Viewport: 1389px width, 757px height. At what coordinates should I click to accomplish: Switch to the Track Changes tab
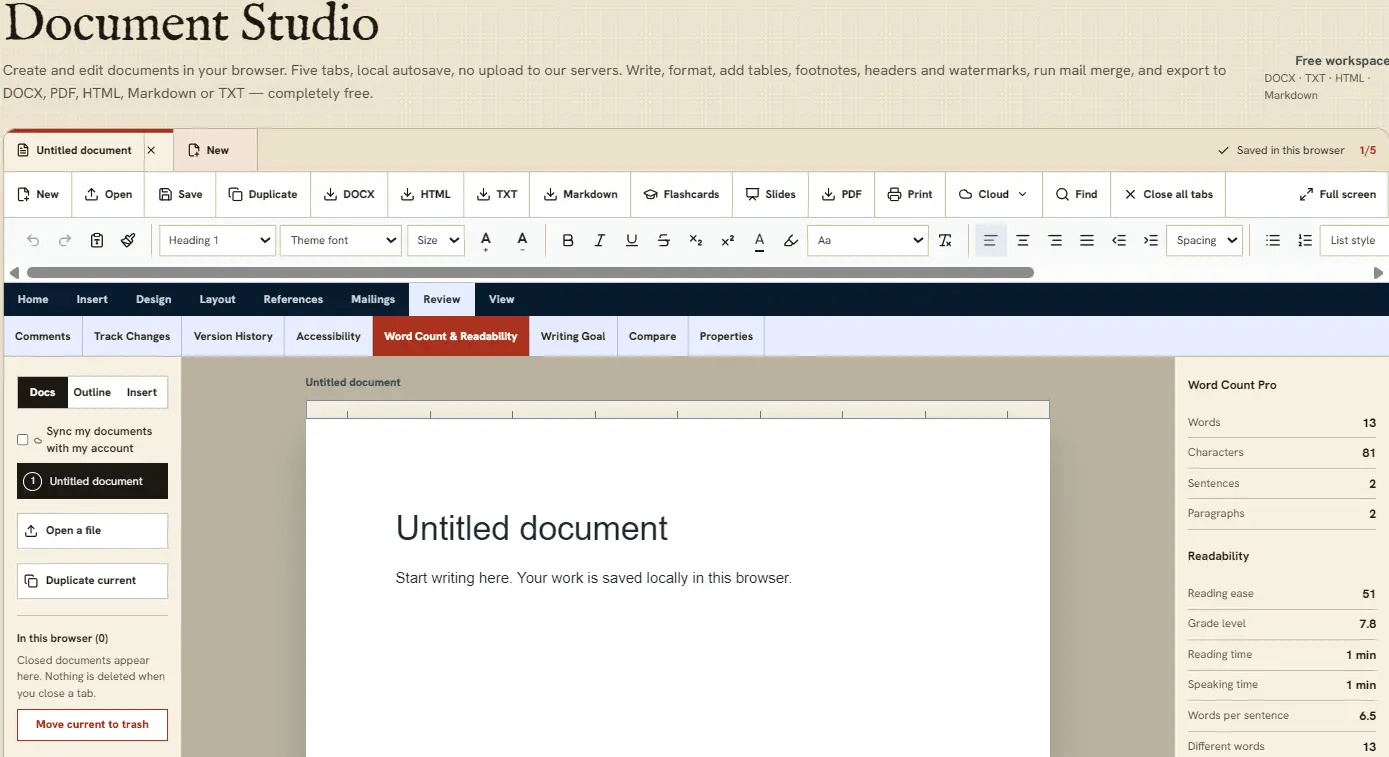pos(132,336)
